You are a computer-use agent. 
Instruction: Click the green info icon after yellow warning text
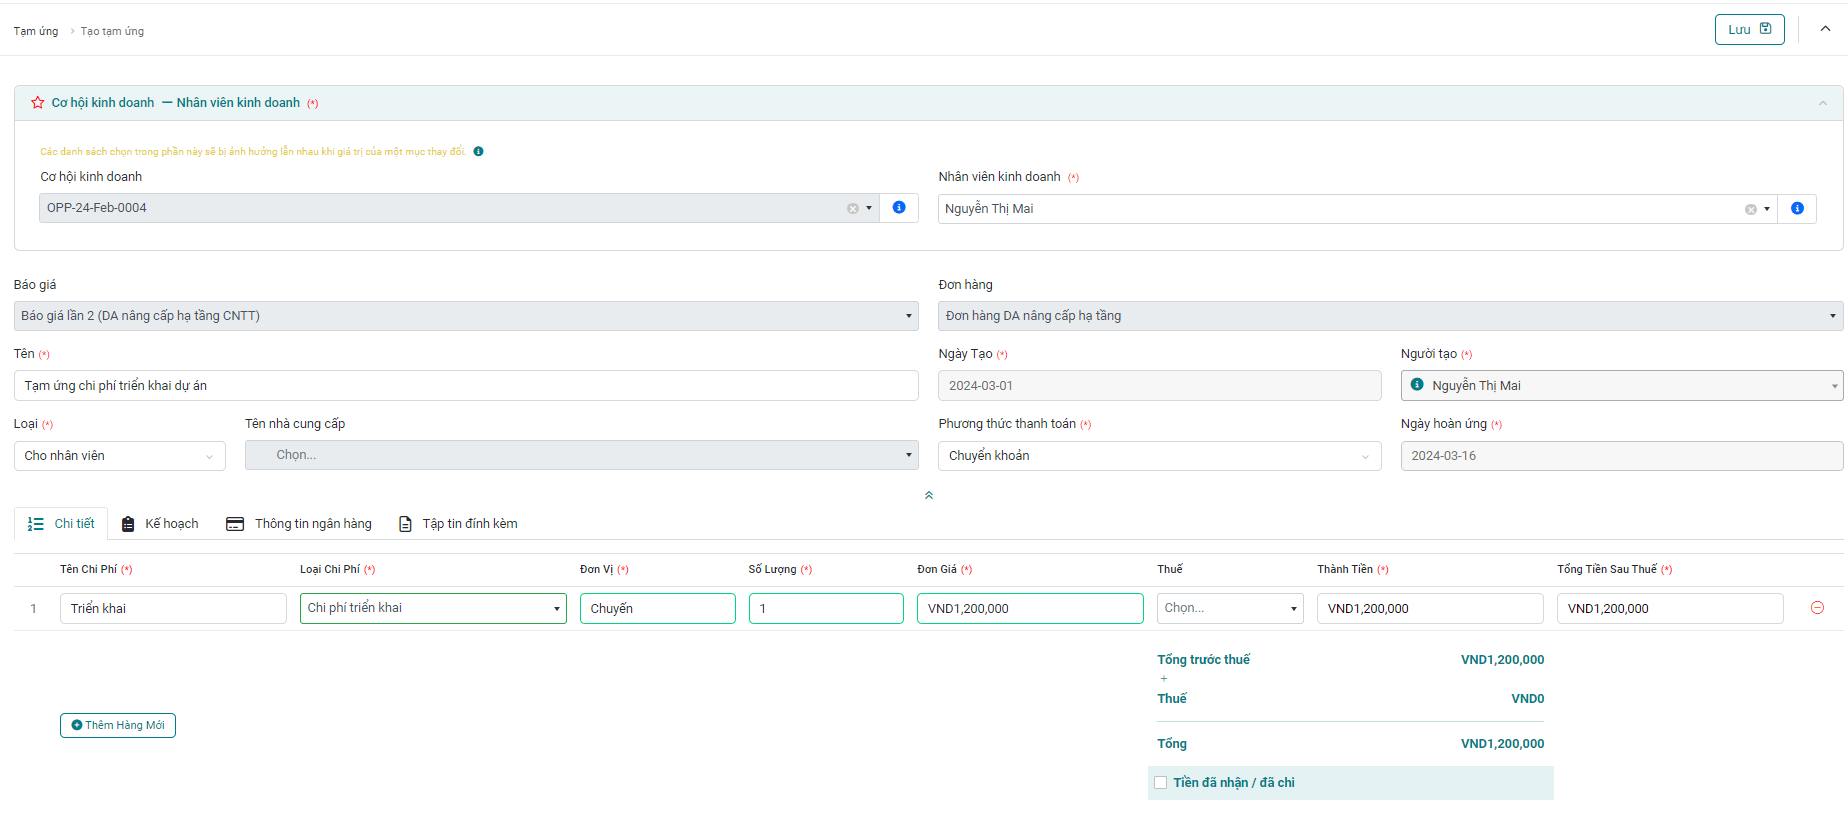478,152
